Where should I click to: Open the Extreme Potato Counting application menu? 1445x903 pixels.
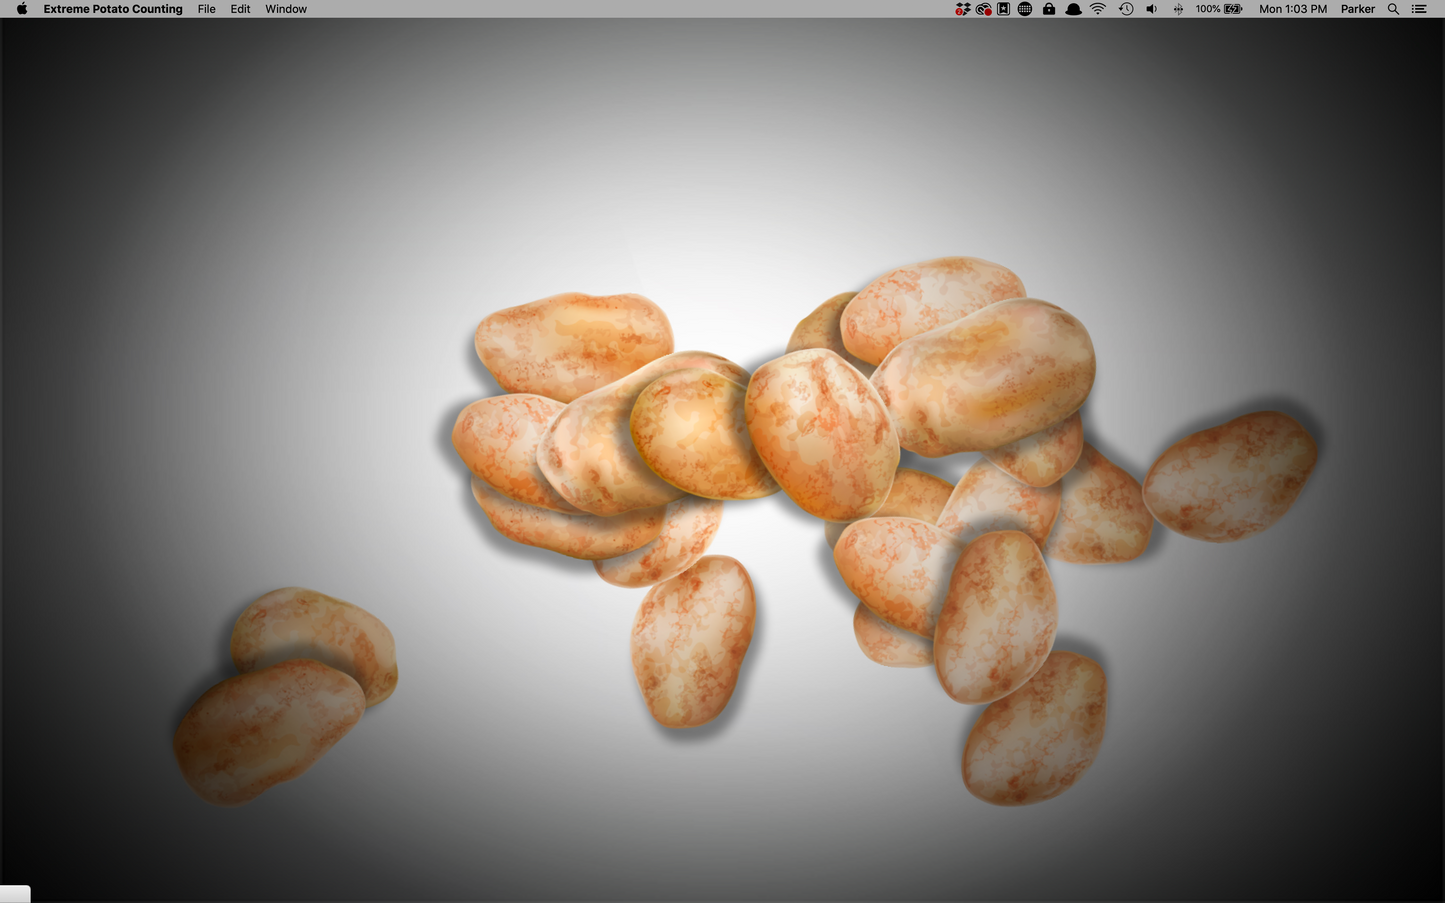112,9
